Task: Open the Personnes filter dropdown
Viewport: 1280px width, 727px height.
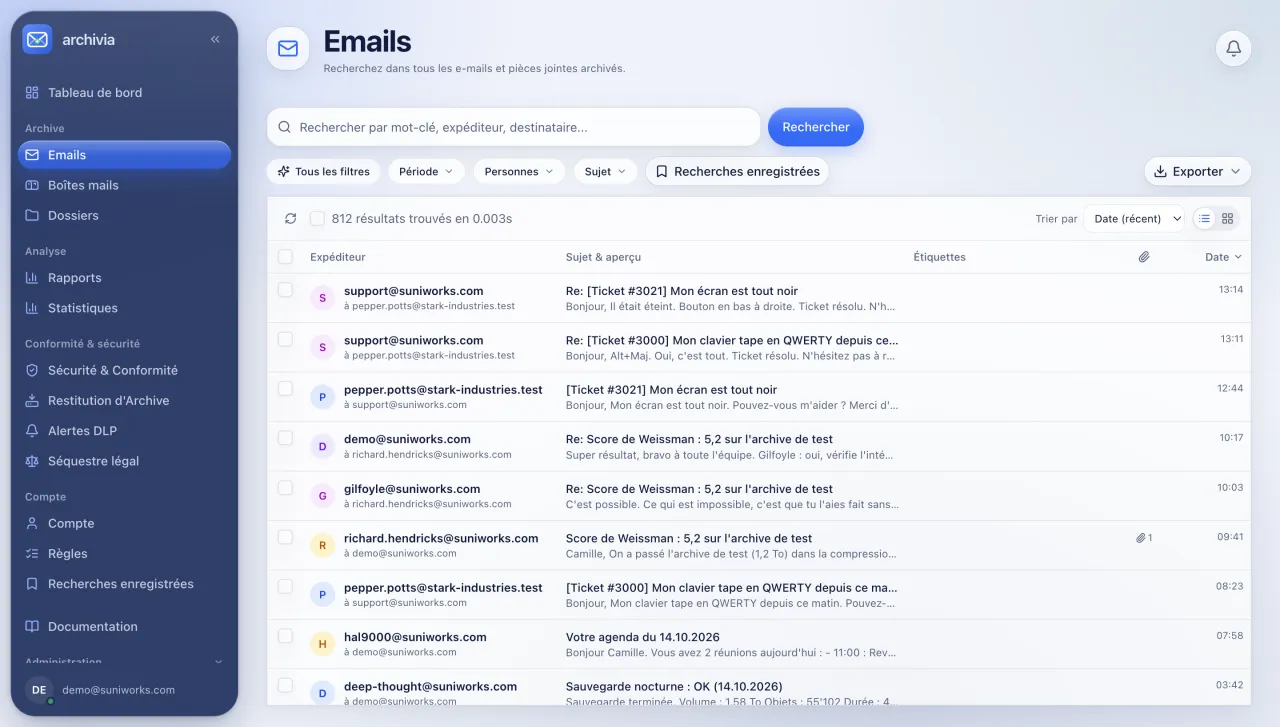Action: tap(519, 171)
